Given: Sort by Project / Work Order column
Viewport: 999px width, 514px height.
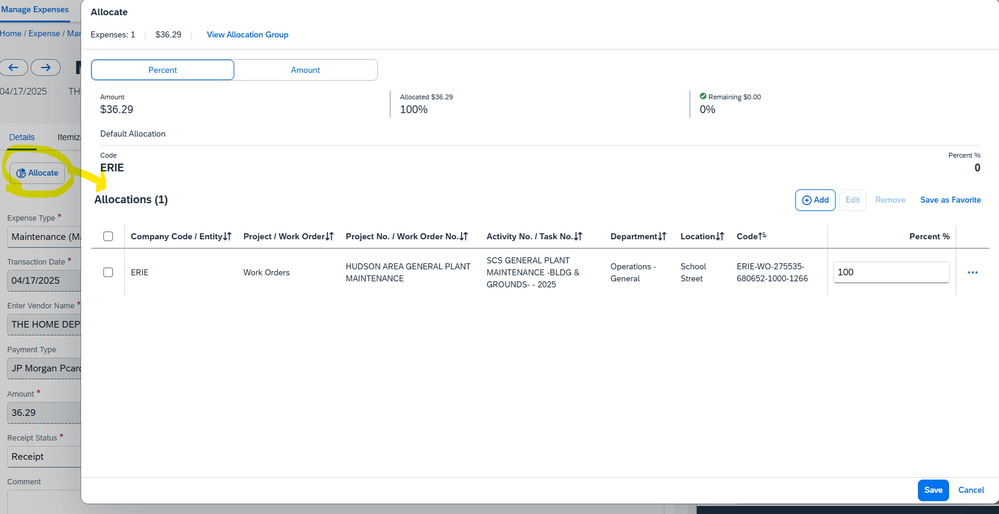Looking at the screenshot, I should (x=289, y=236).
